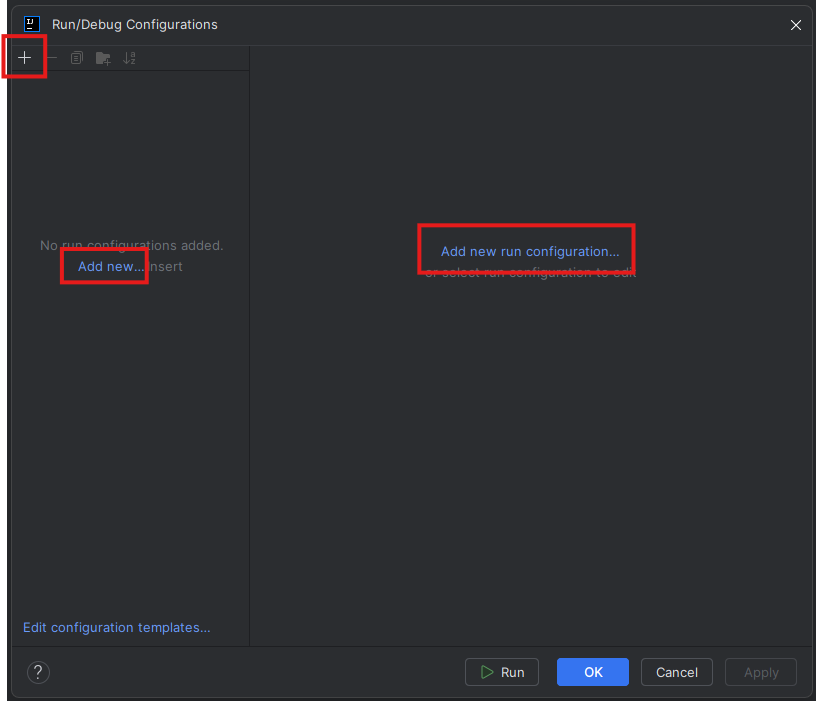Remove a configuration using the minus icon
Image resolution: width=816 pixels, height=701 pixels.
click(51, 57)
